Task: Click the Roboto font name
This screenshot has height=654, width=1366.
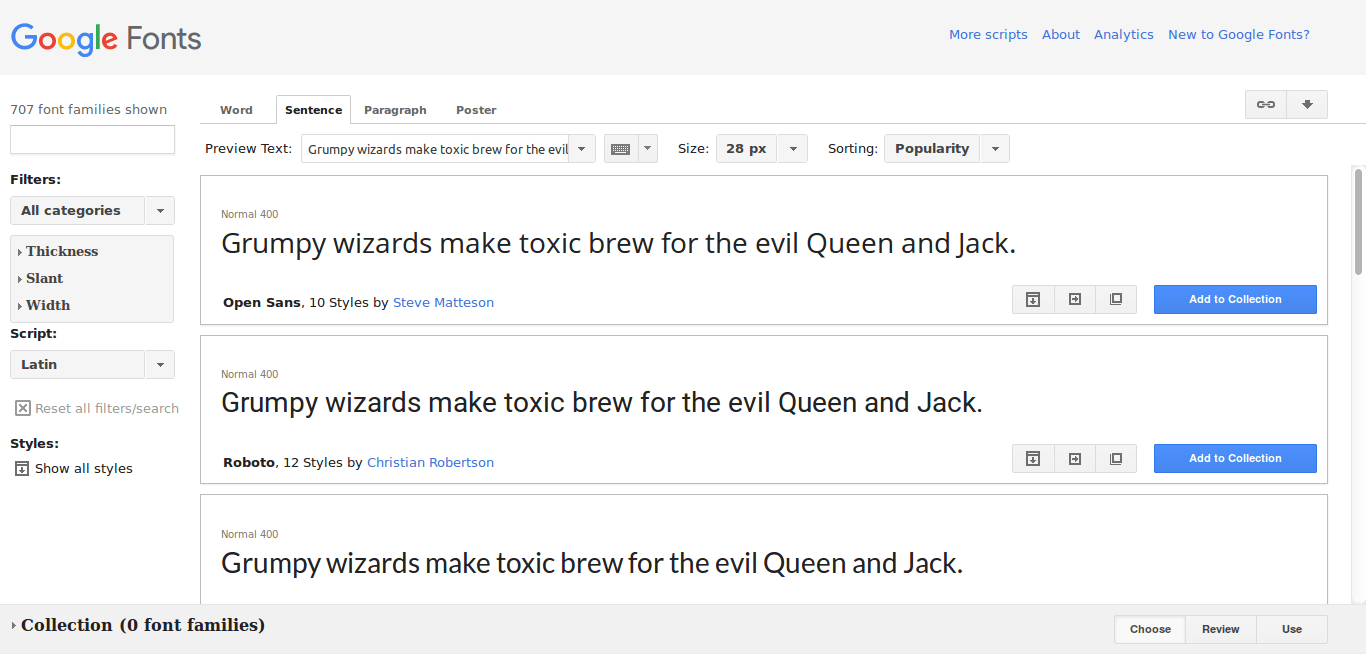Action: click(x=249, y=462)
